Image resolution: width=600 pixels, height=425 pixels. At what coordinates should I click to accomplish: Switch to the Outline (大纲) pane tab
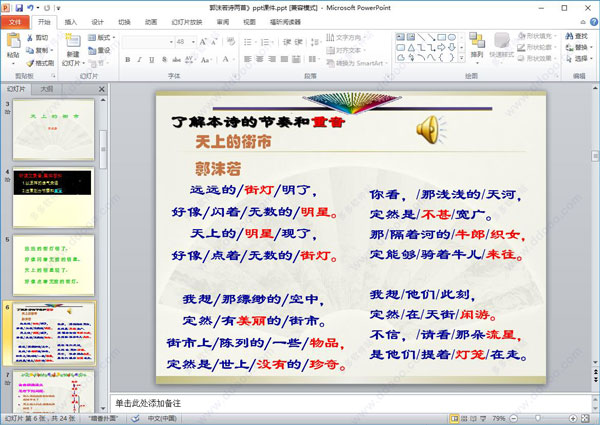click(x=47, y=89)
